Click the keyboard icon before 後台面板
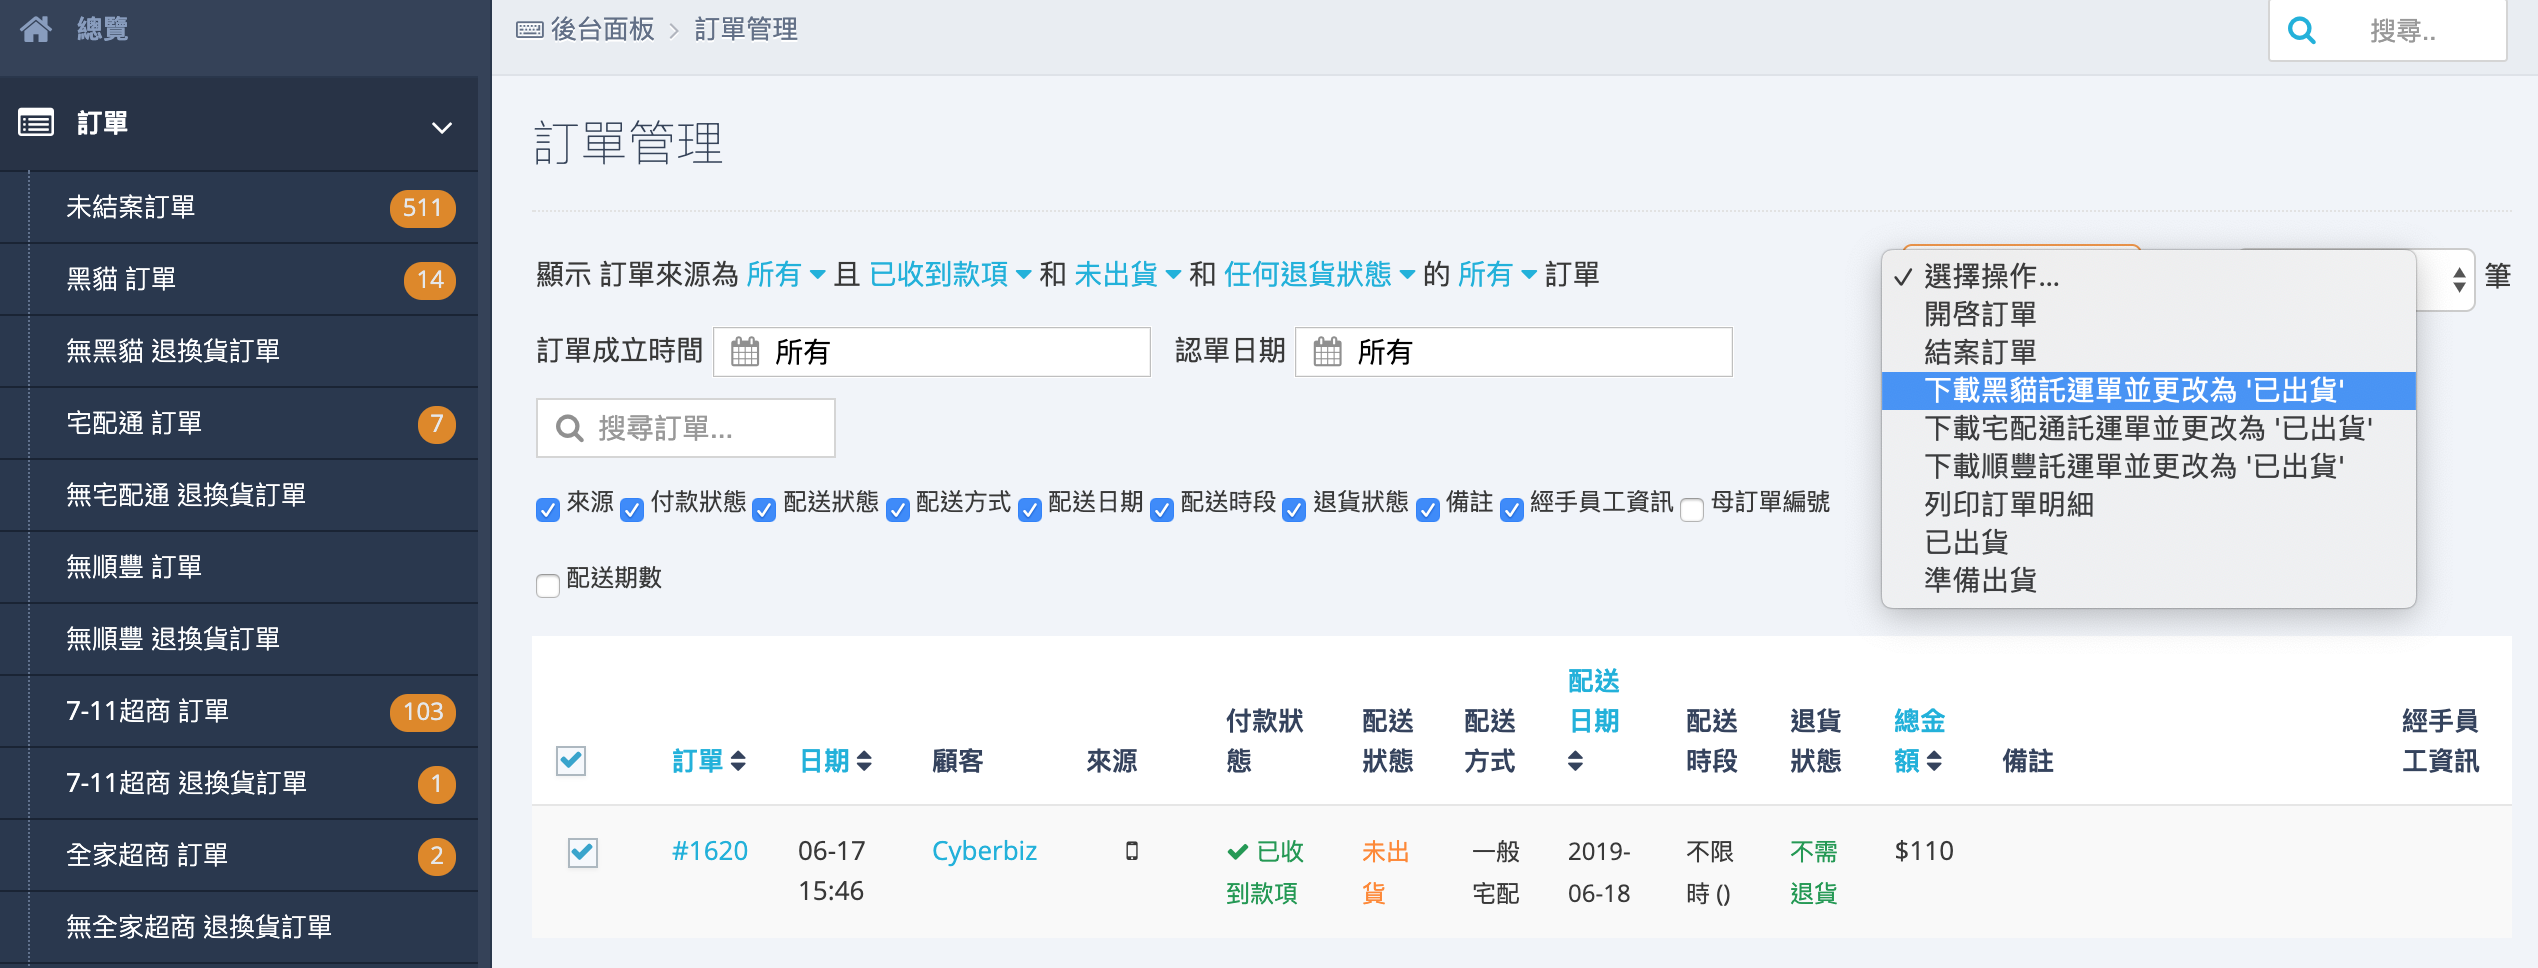2538x968 pixels. (x=529, y=30)
